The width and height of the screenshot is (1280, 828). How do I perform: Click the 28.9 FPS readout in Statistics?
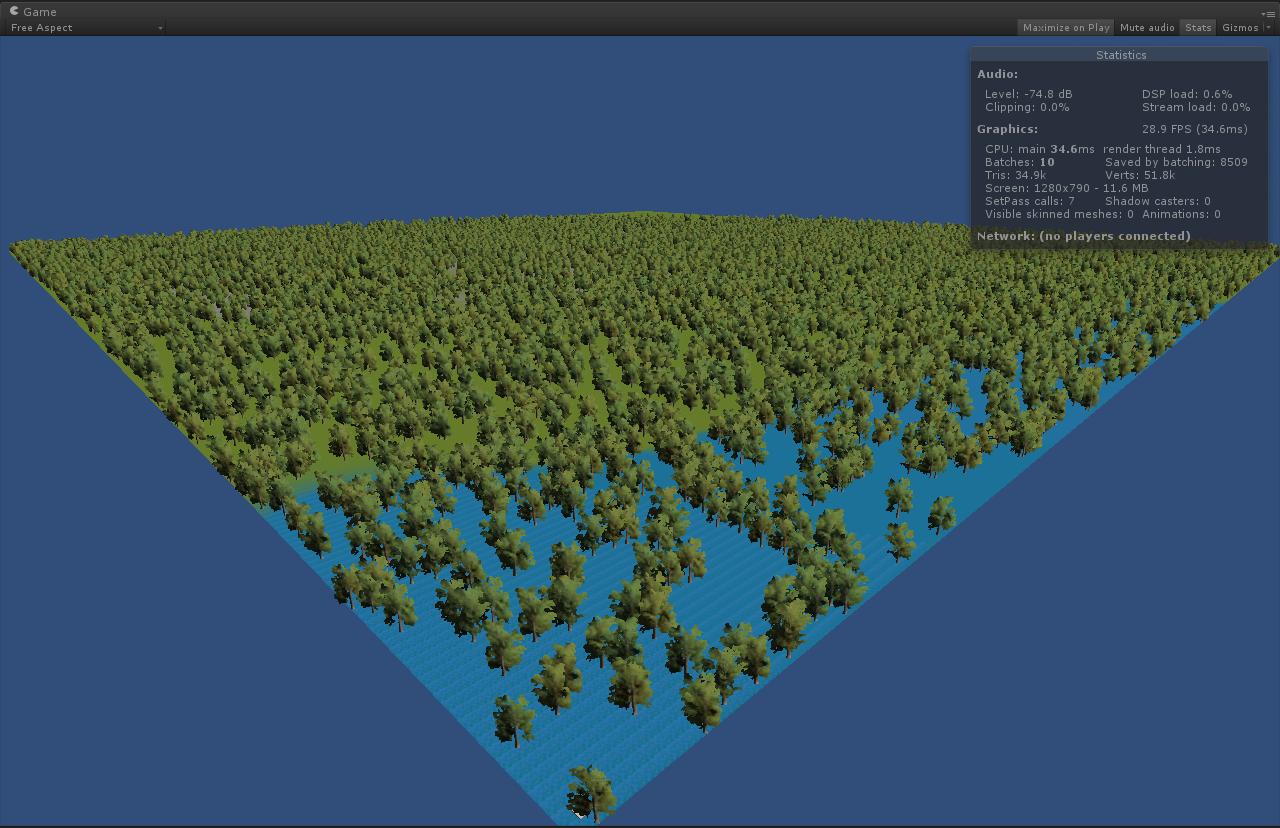[x=1193, y=128]
